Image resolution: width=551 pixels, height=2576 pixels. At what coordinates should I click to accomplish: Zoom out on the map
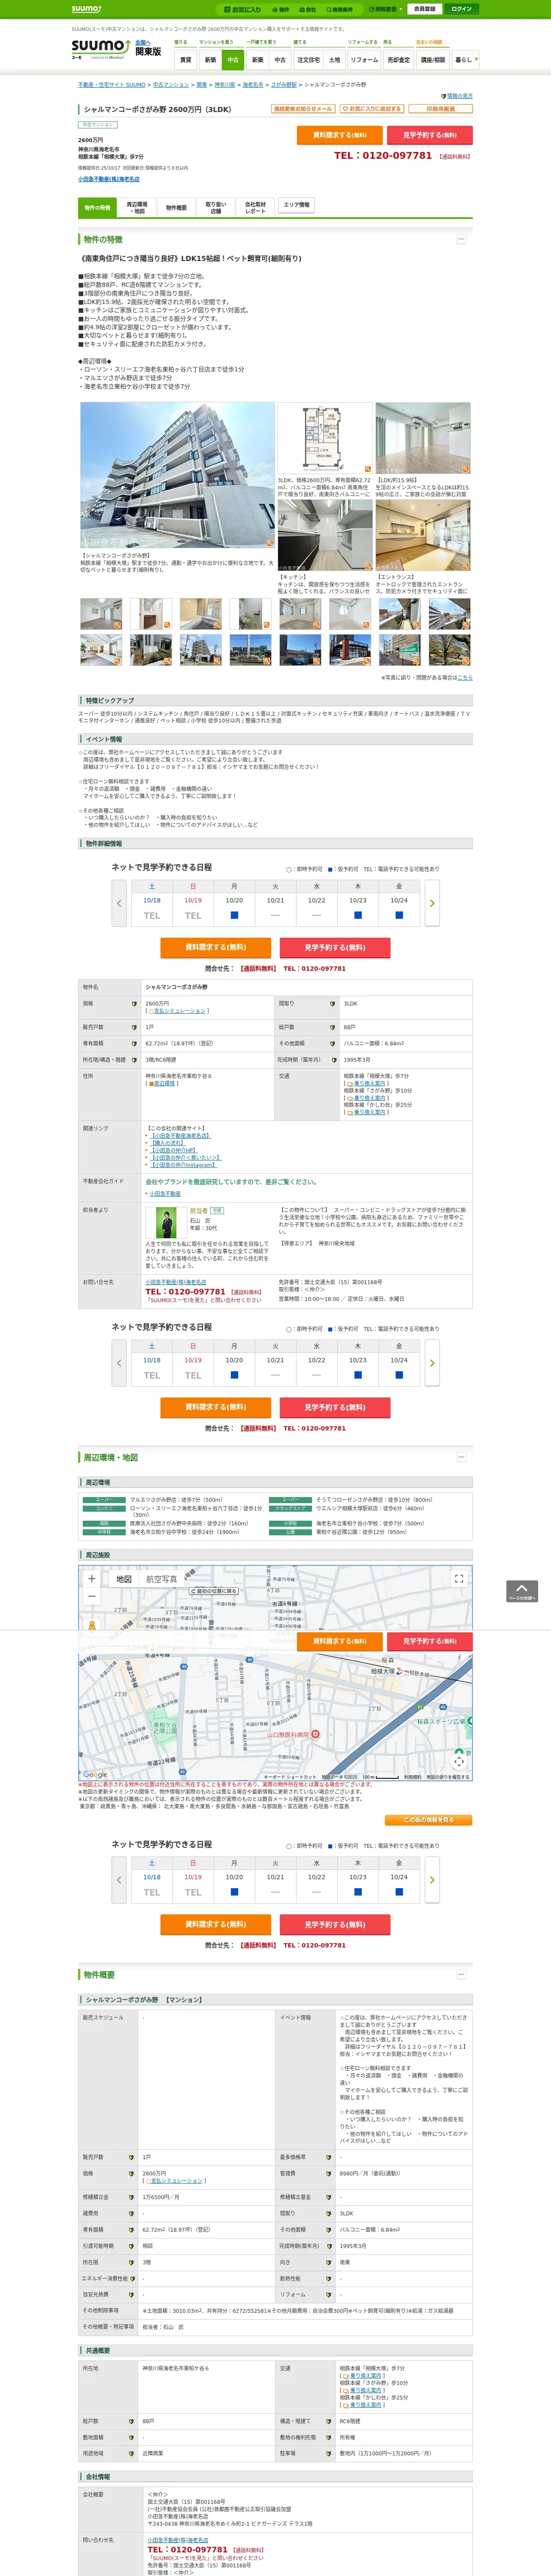pos(92,1597)
